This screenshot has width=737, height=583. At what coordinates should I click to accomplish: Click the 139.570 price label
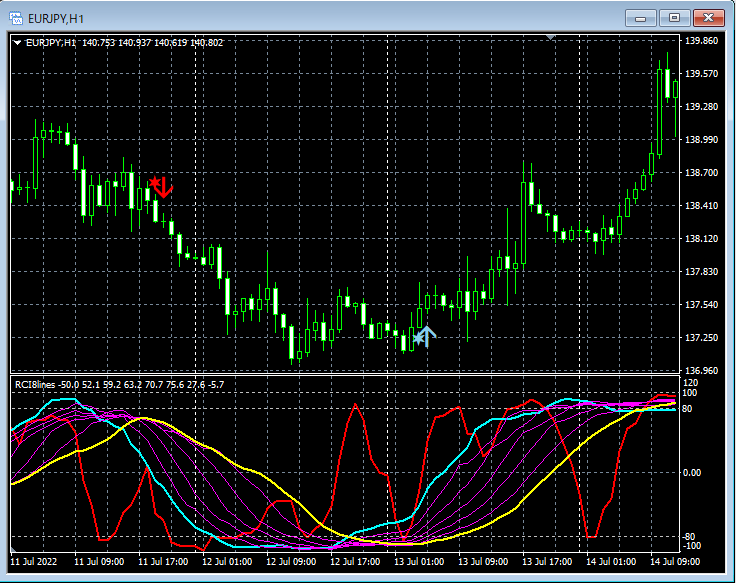(x=701, y=74)
